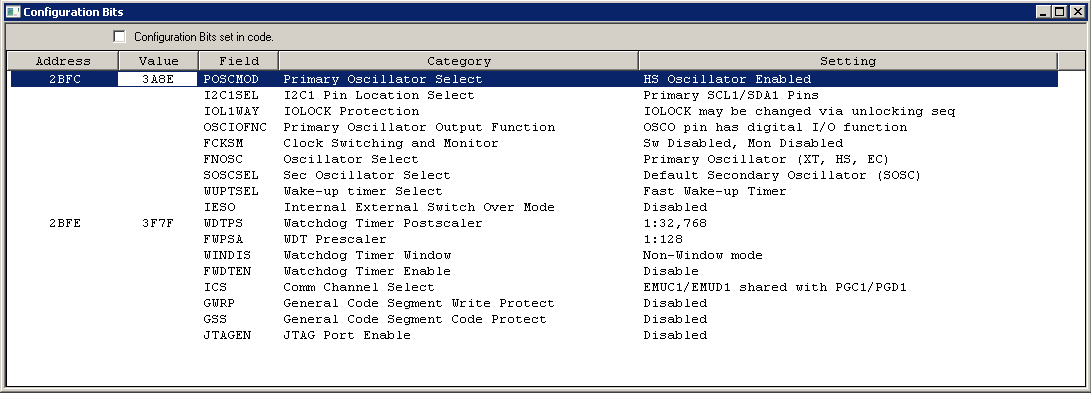Select the FWPSA field
The width and height of the screenshot is (1091, 393).
(x=223, y=239)
